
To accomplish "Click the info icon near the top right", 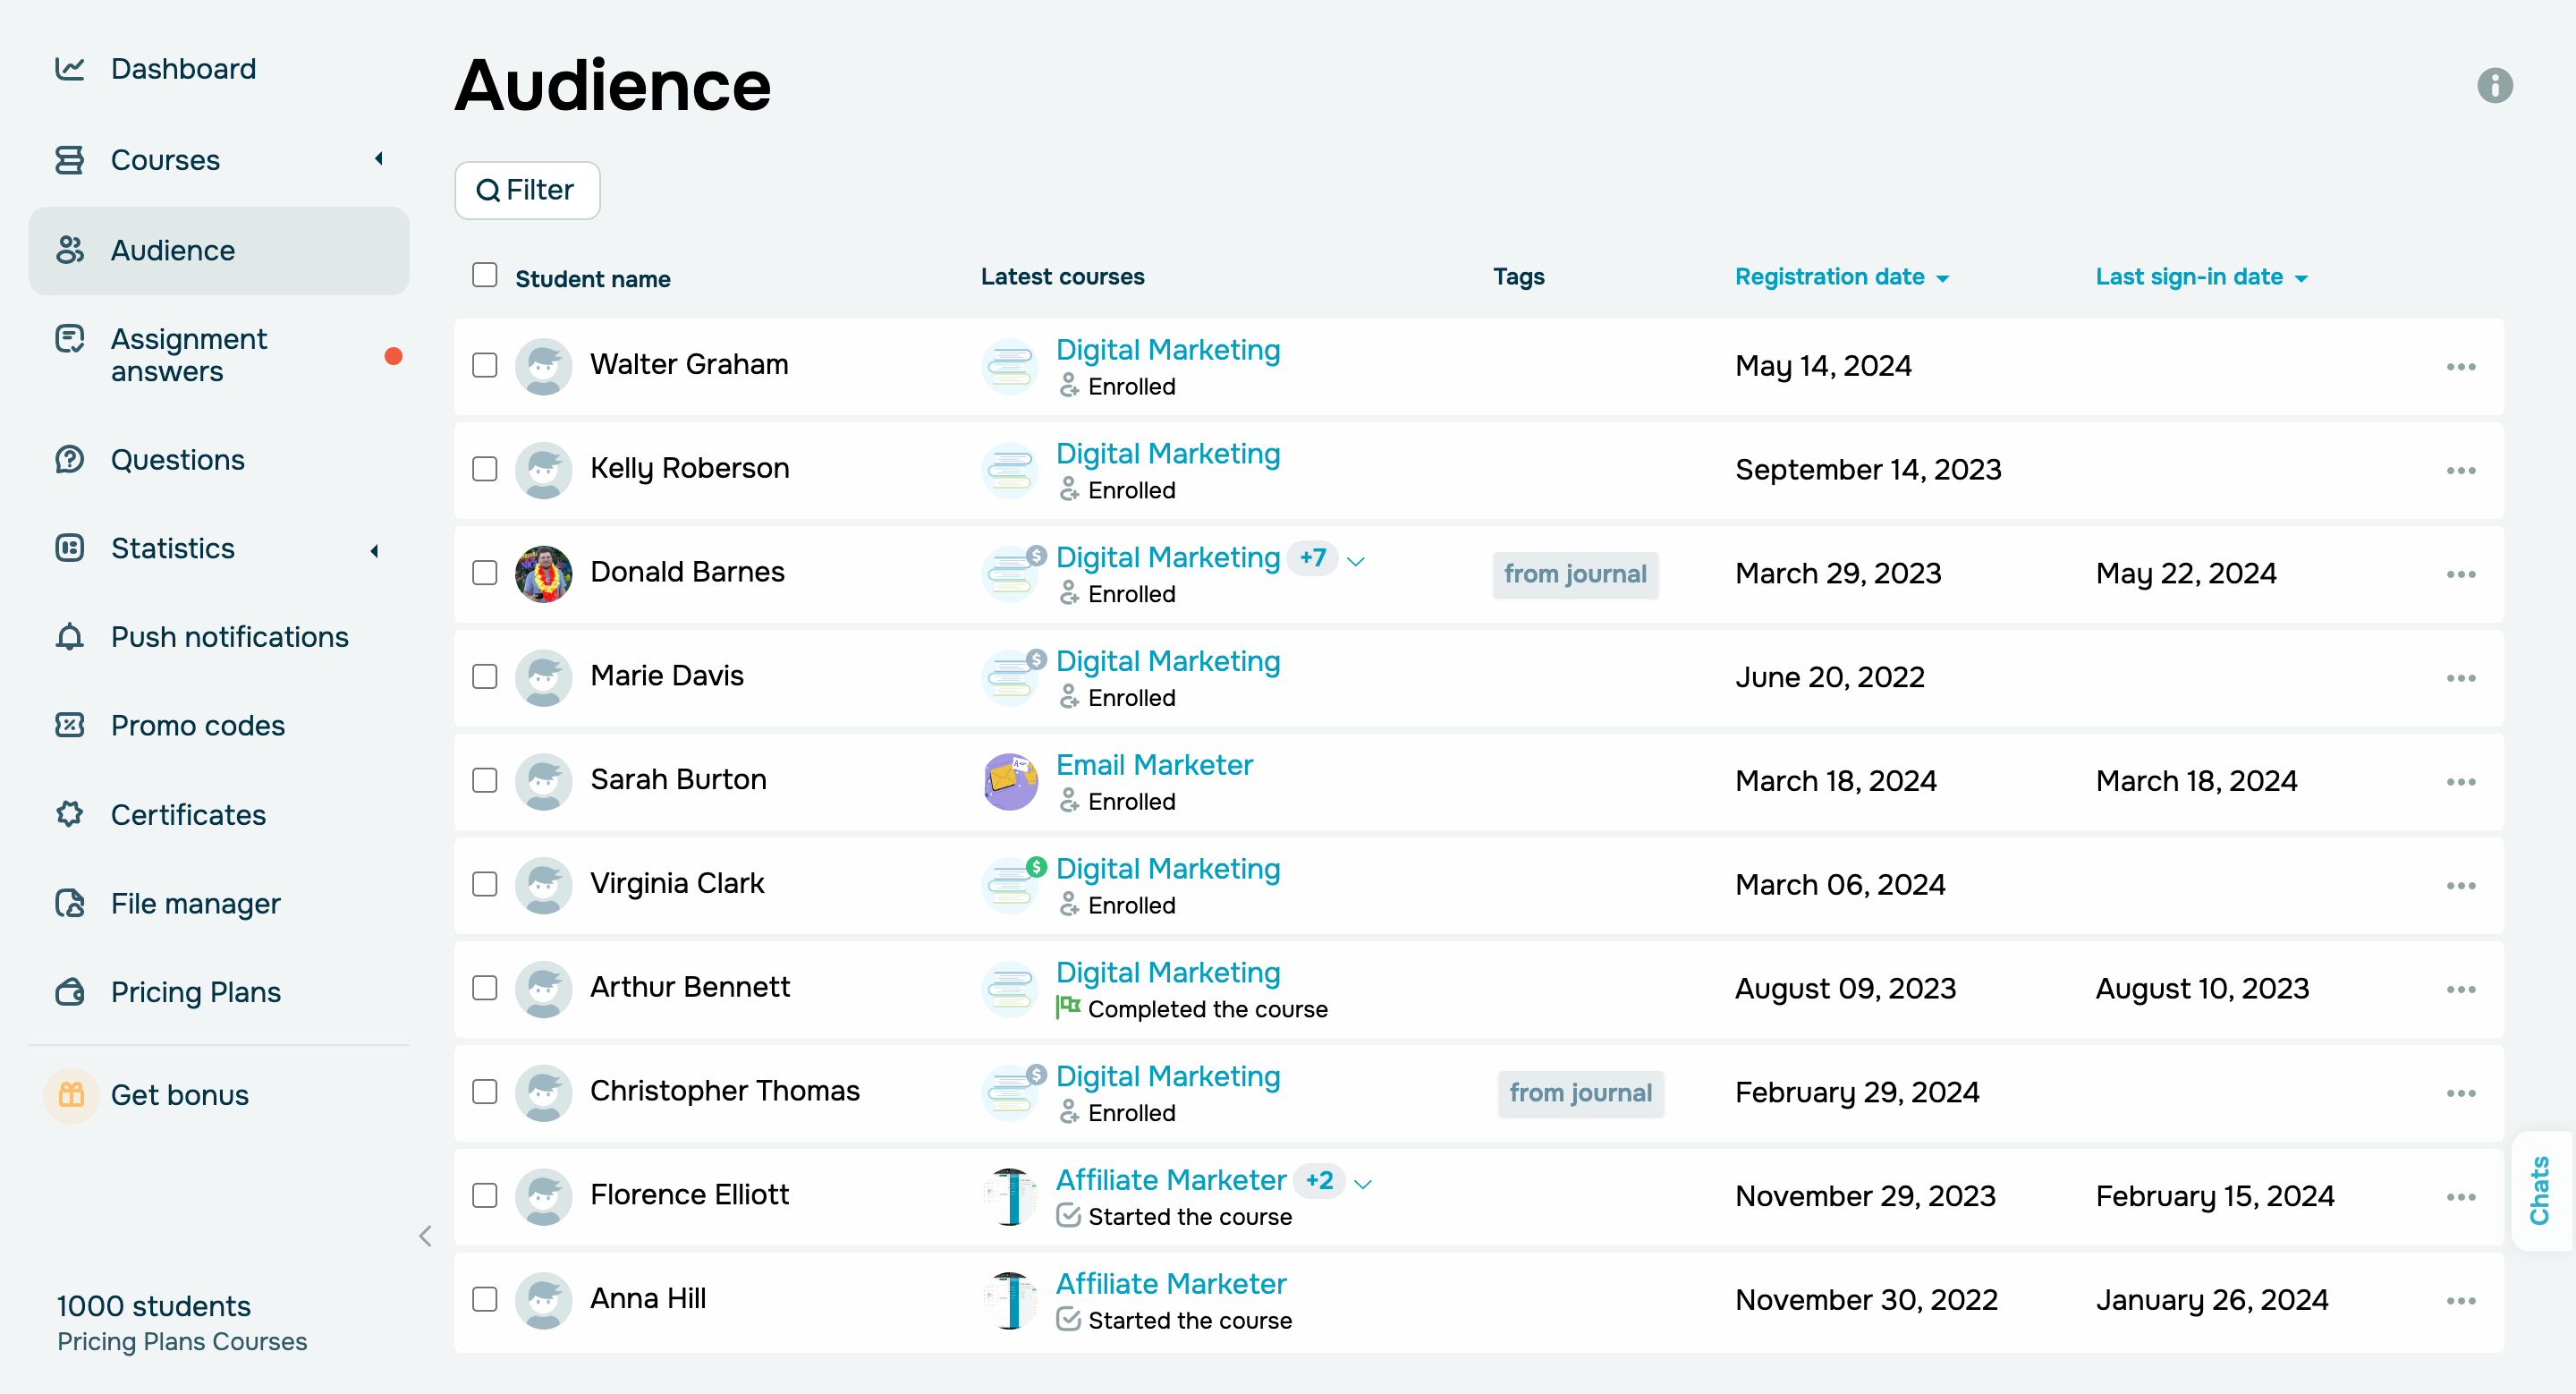I will point(2495,86).
